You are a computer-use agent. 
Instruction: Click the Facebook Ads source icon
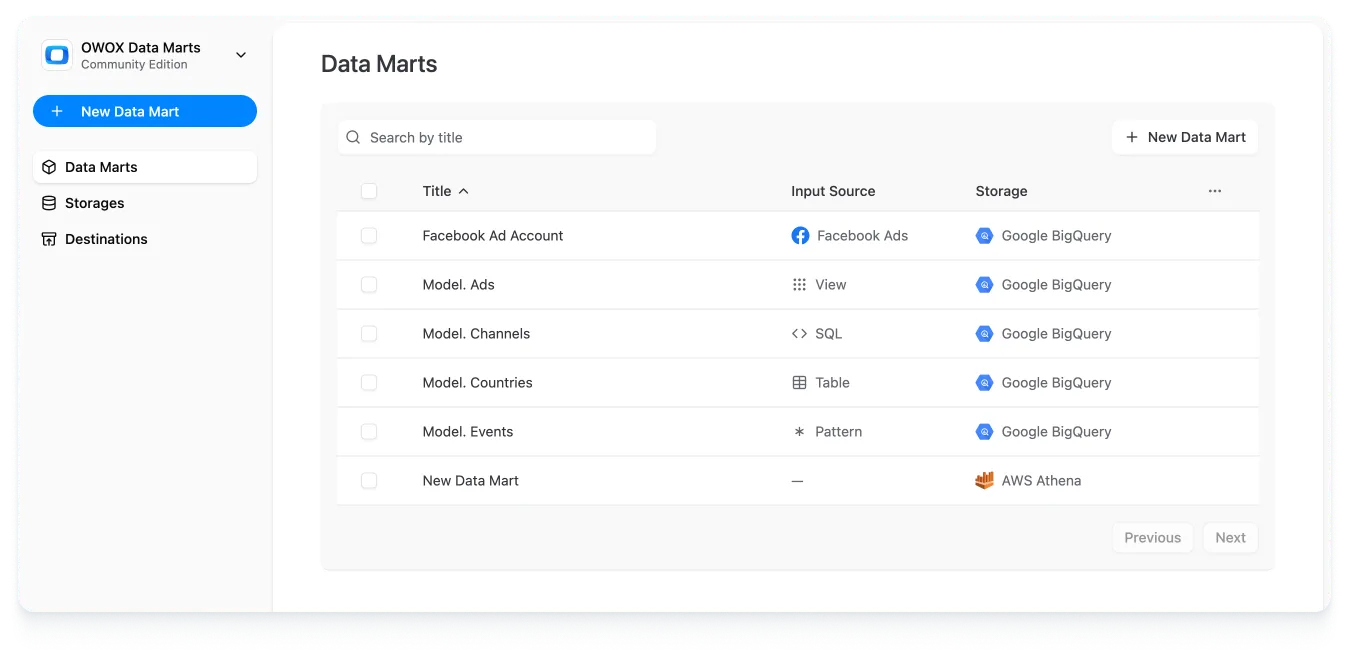tap(800, 235)
